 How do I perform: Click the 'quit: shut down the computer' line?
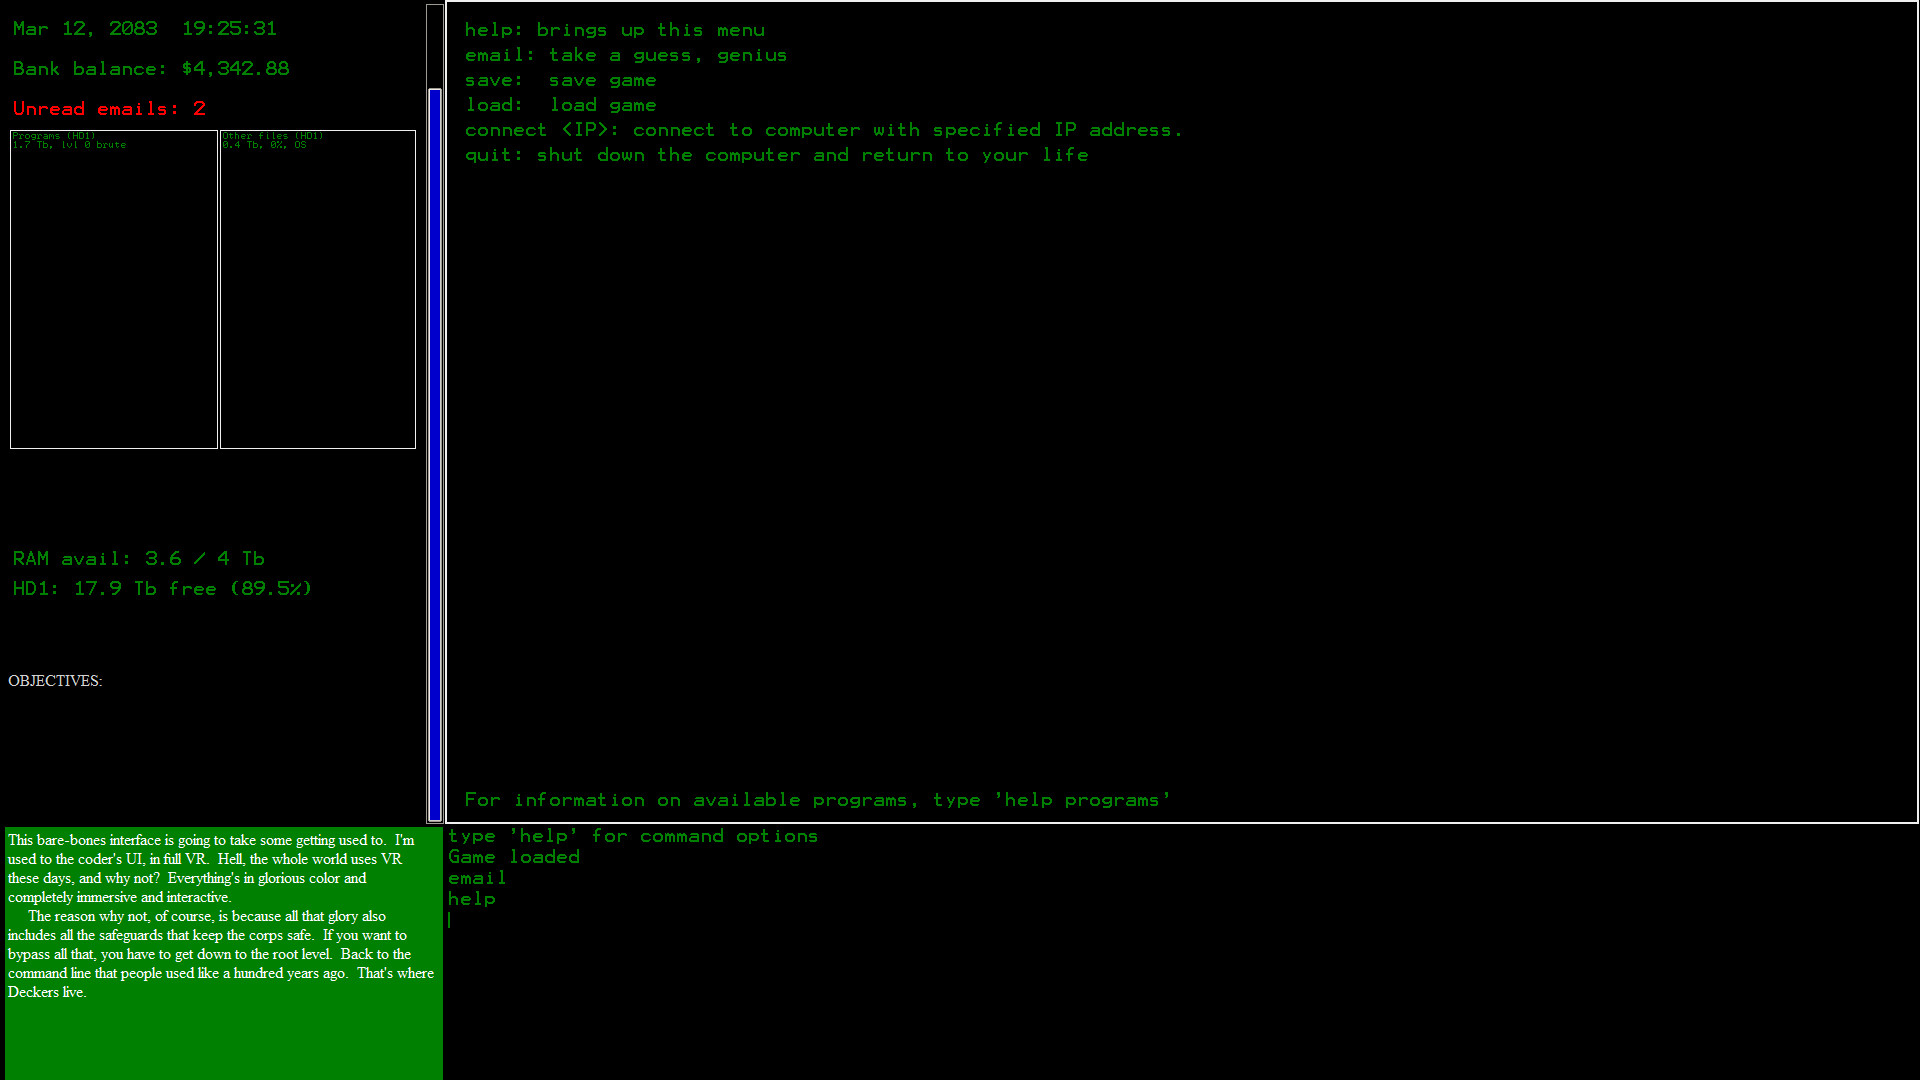point(776,155)
